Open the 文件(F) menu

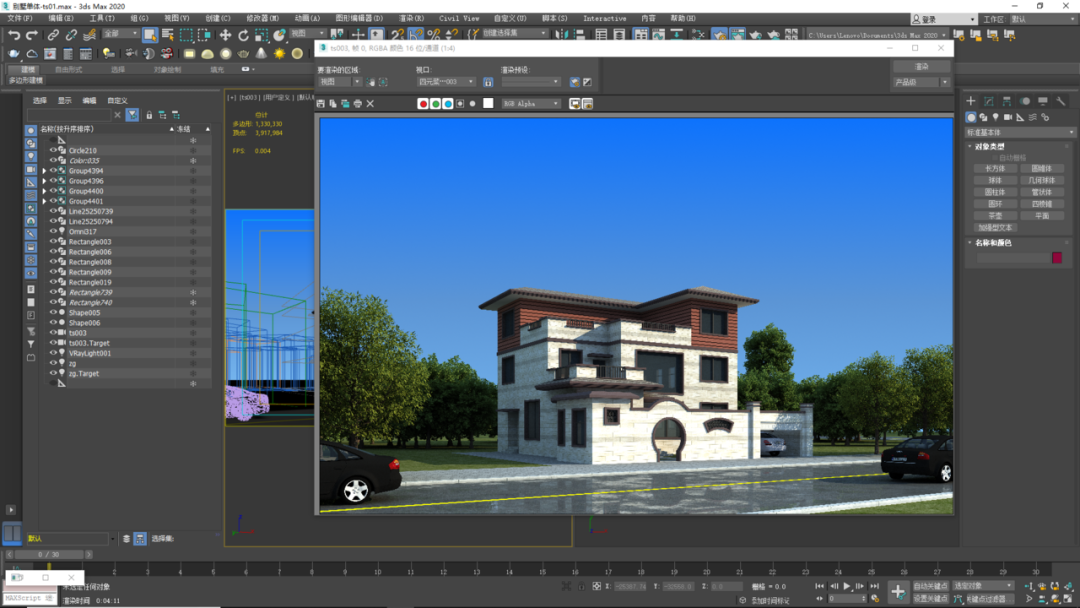coord(19,19)
